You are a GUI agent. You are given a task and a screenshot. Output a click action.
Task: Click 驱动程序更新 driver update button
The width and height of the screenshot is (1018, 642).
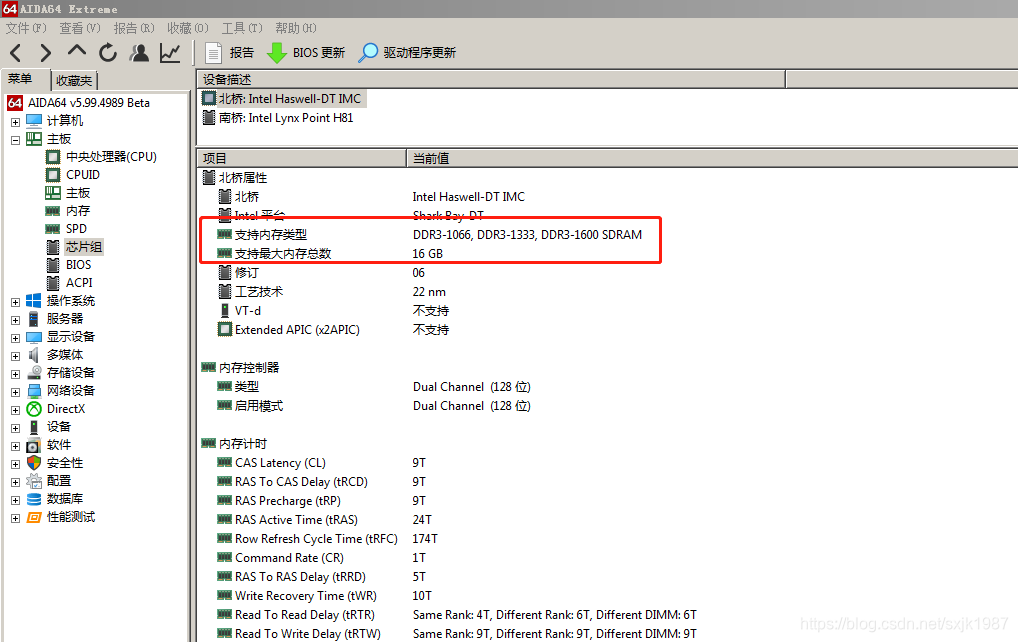click(407, 53)
